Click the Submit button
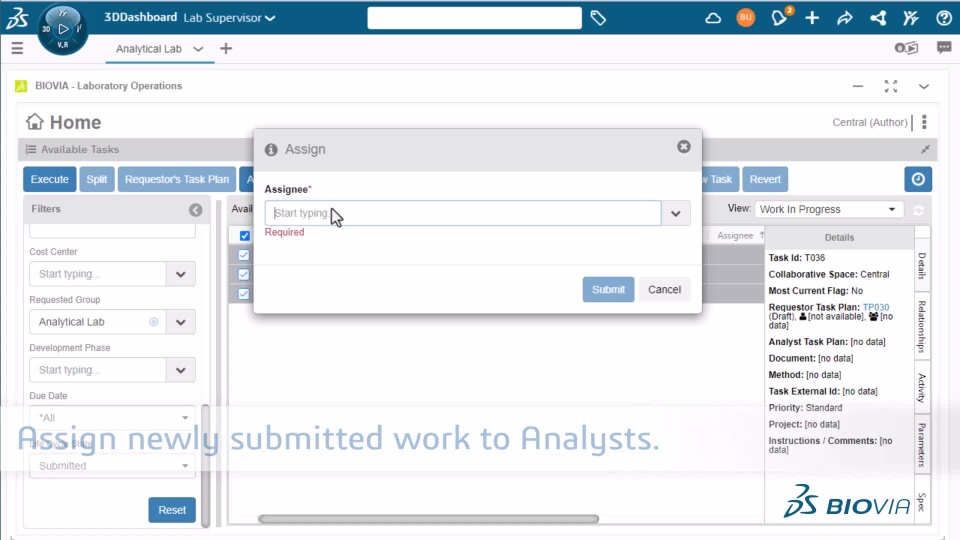Screen dimensions: 960x540 click(x=608, y=290)
